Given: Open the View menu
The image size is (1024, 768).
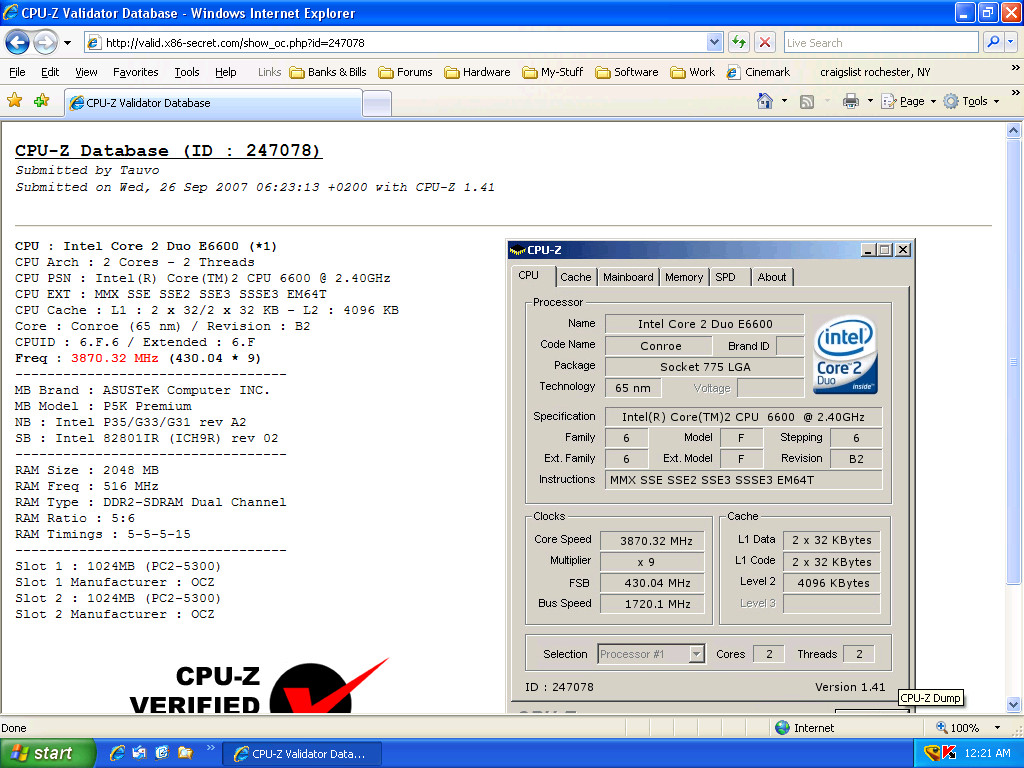Looking at the screenshot, I should point(86,72).
